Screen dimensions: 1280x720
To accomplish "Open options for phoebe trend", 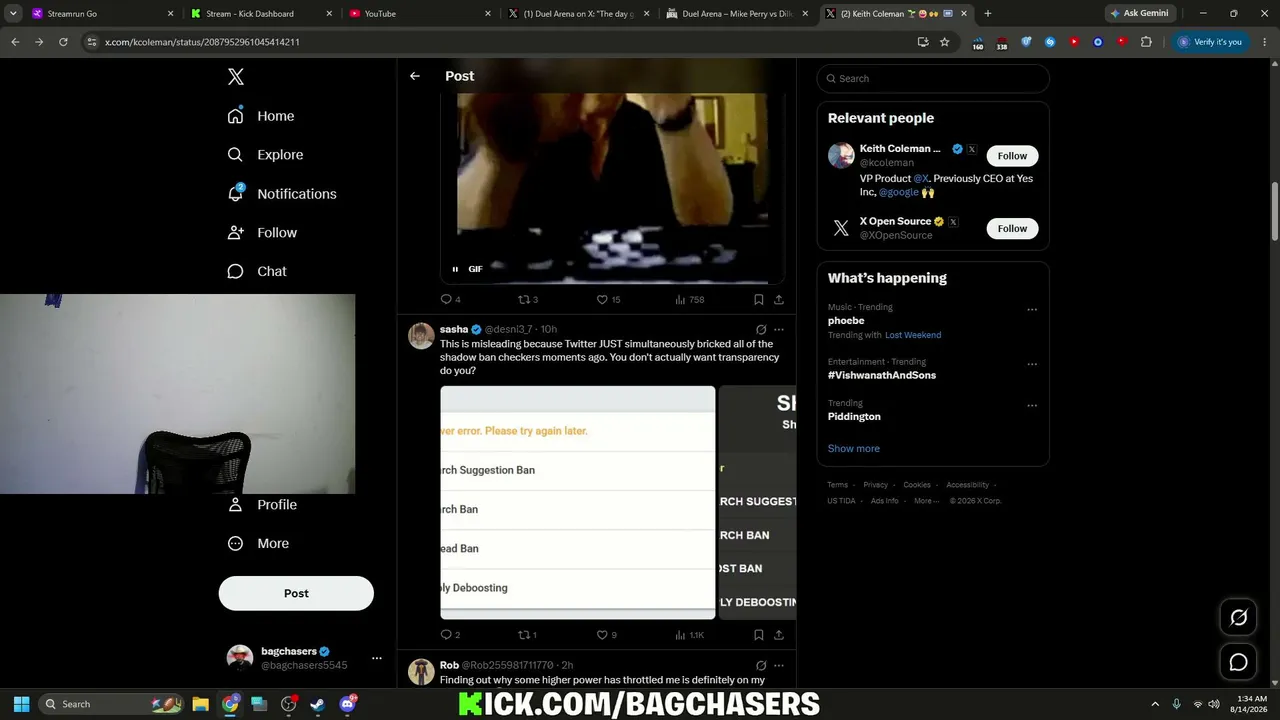I will tap(1032, 310).
